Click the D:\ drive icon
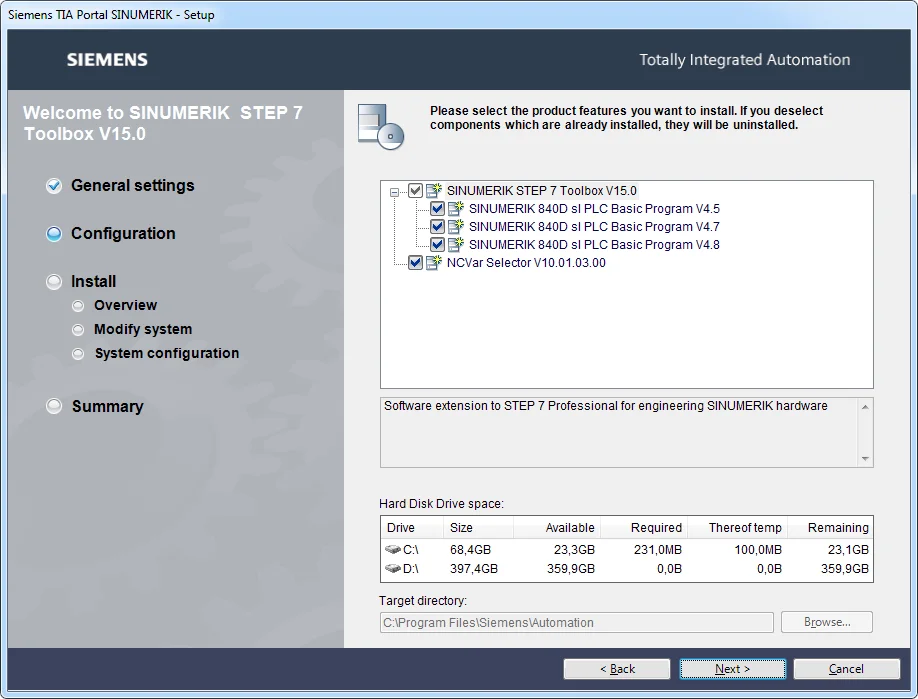Screen dimensions: 918x699 tap(393, 569)
